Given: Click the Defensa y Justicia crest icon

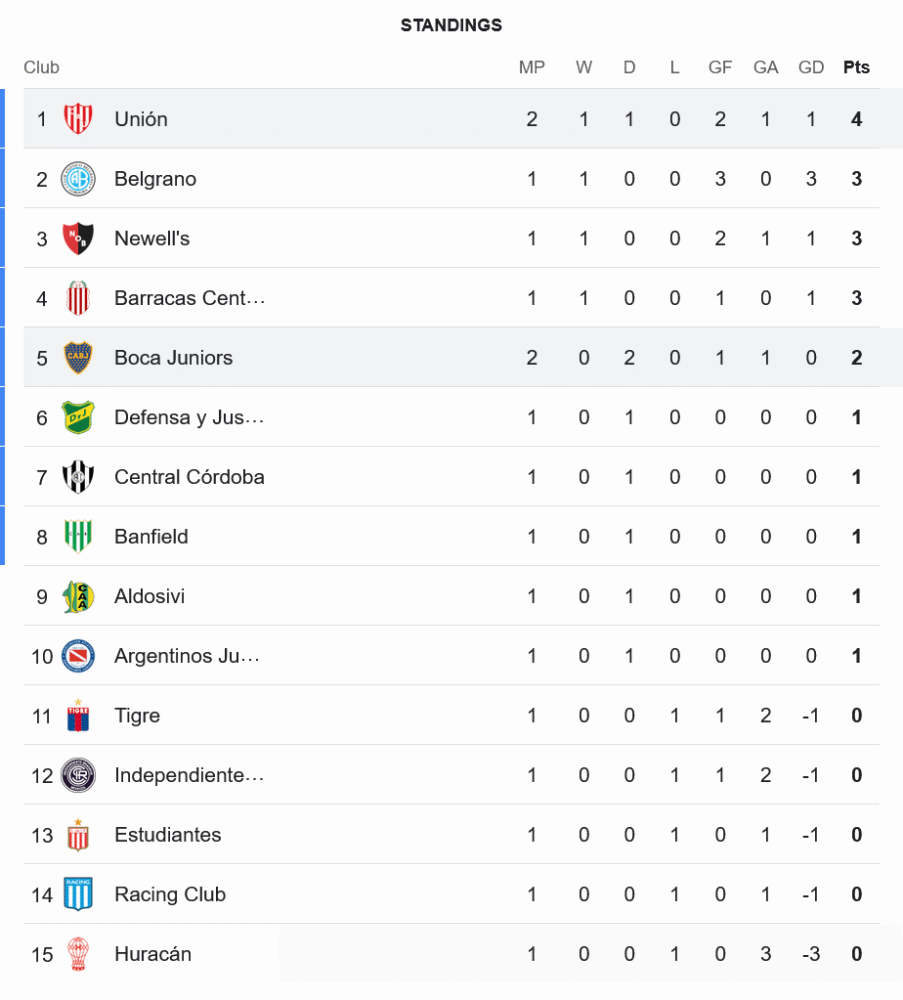Looking at the screenshot, I should [x=78, y=417].
